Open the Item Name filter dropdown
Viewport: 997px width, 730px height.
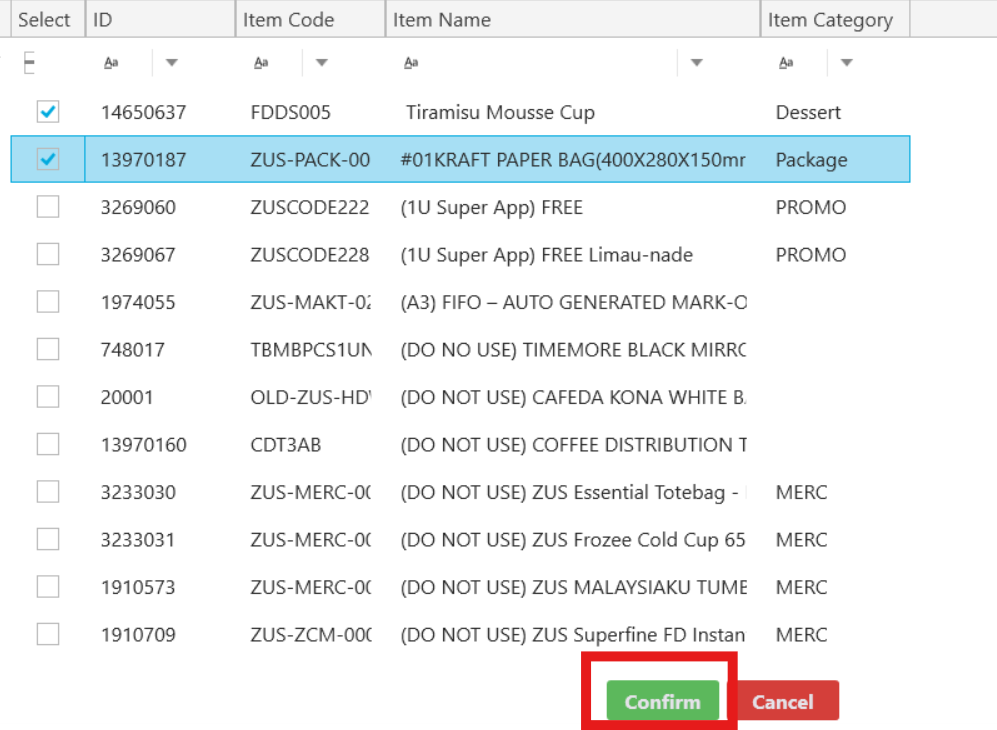[696, 62]
